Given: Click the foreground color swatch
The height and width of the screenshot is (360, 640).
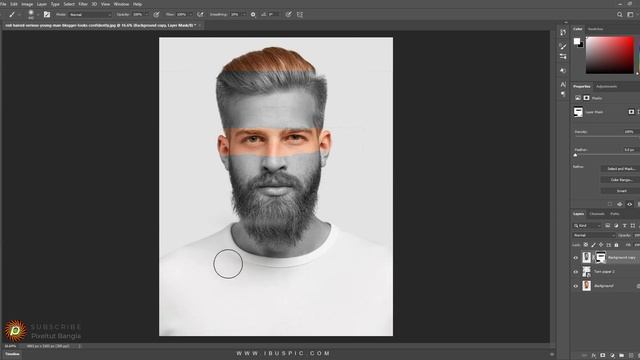Looking at the screenshot, I should coord(577,41).
